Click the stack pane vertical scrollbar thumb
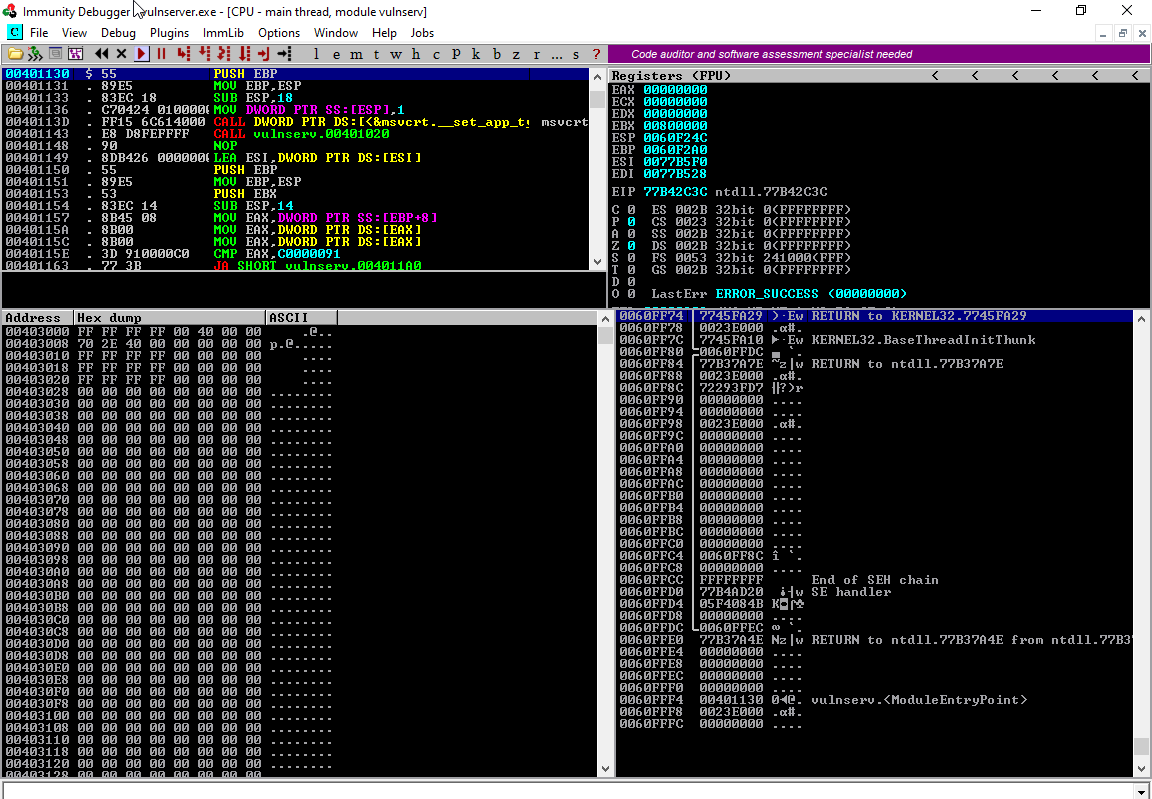 pos(1141,747)
